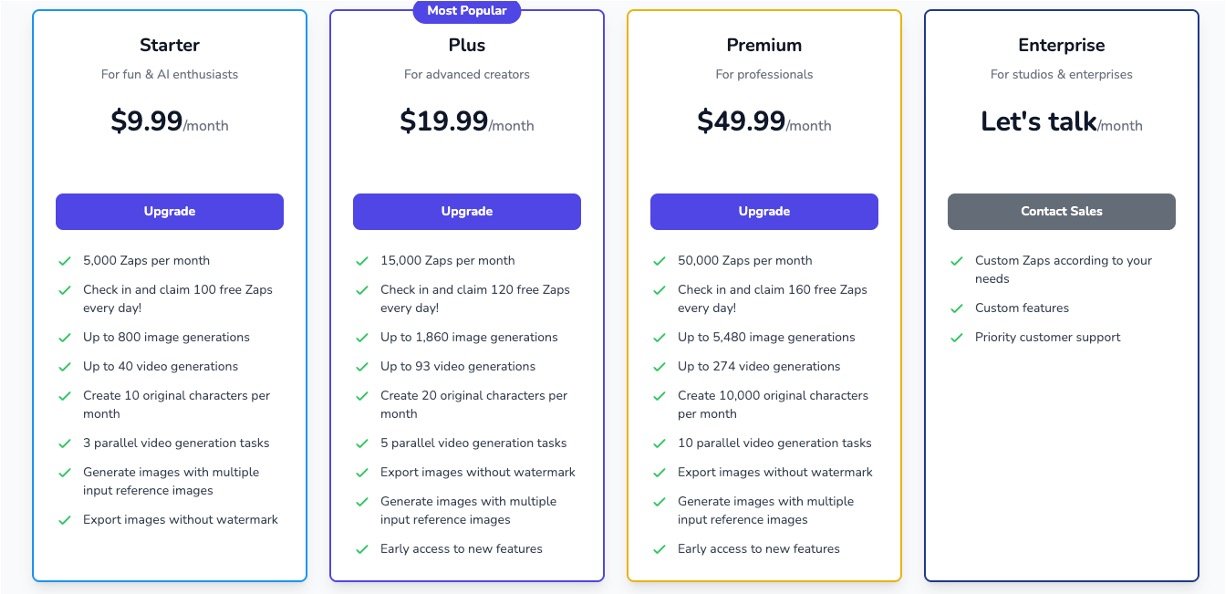Click the Contact Sales button
Viewport: 1226px width, 594px height.
click(1061, 212)
